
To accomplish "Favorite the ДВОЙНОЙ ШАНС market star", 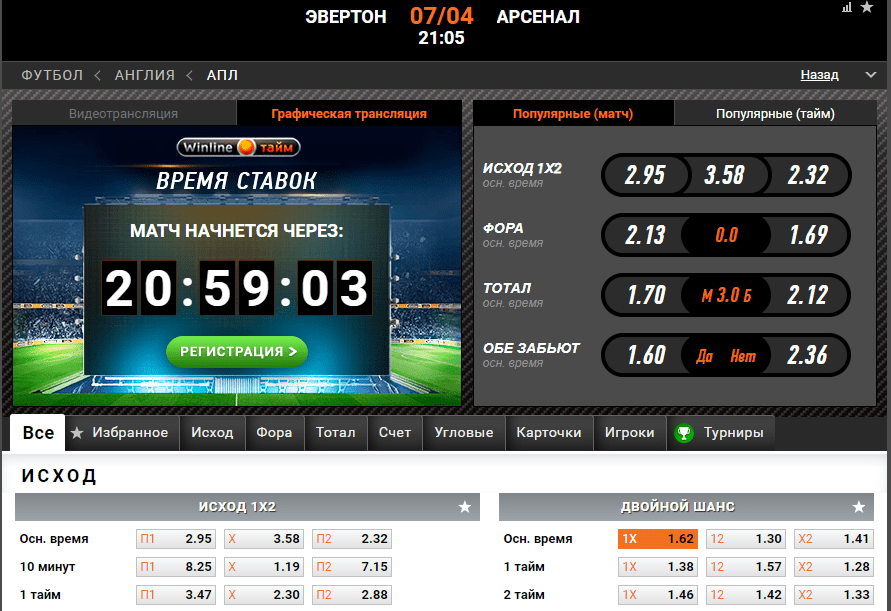I will click(859, 507).
